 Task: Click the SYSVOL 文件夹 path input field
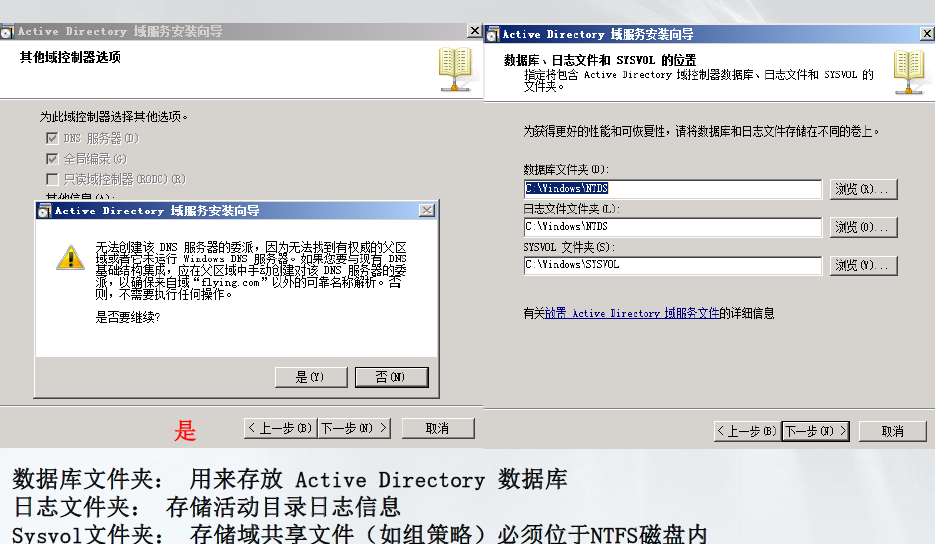pos(673,265)
